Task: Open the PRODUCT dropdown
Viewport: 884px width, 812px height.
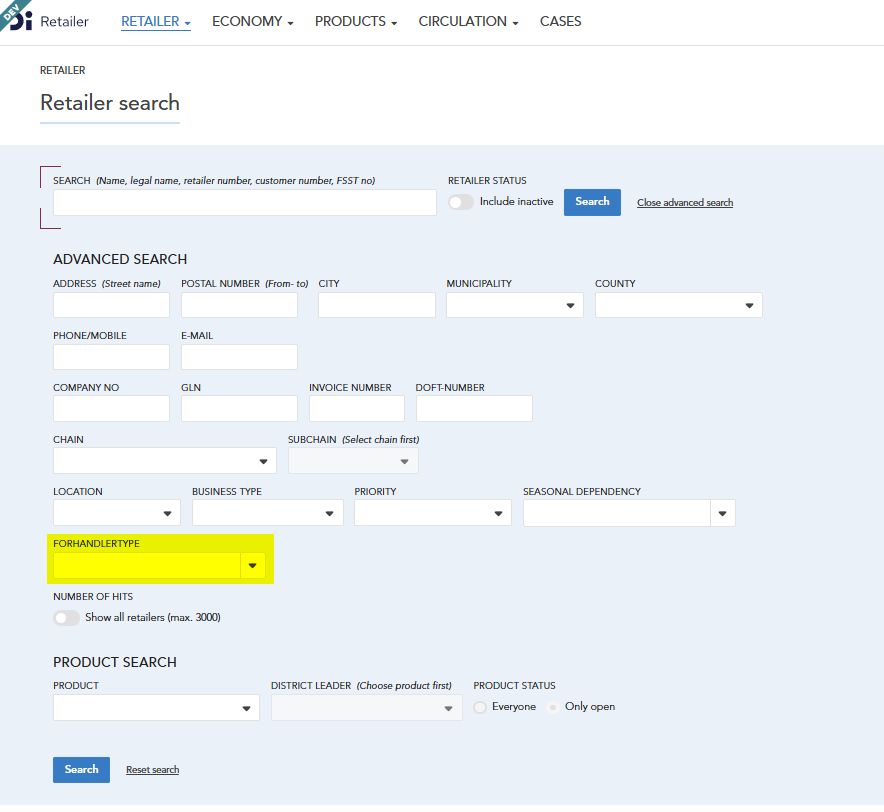Action: (x=156, y=708)
